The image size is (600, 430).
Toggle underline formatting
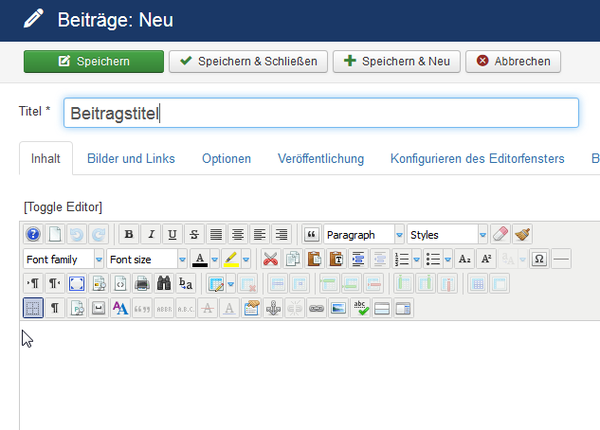pos(173,235)
